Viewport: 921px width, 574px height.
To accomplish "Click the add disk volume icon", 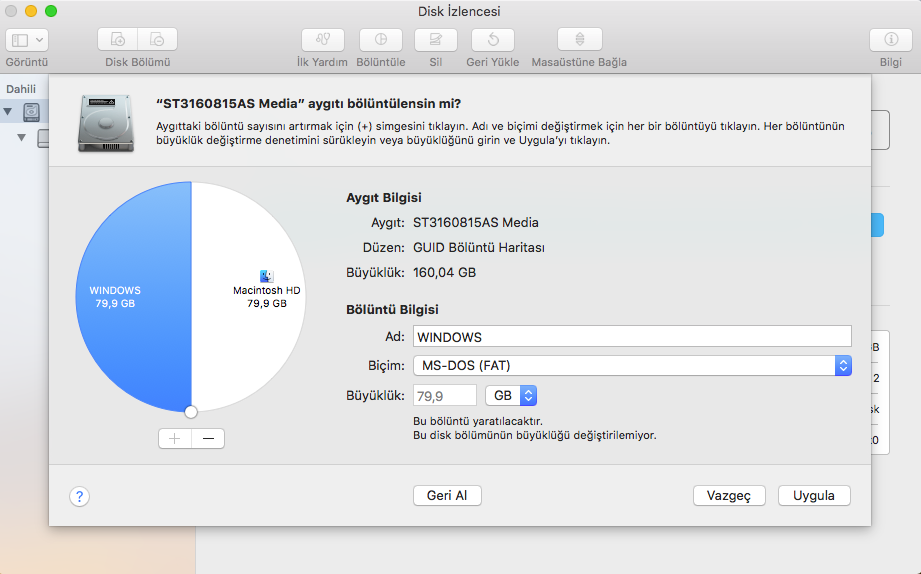I will point(118,40).
